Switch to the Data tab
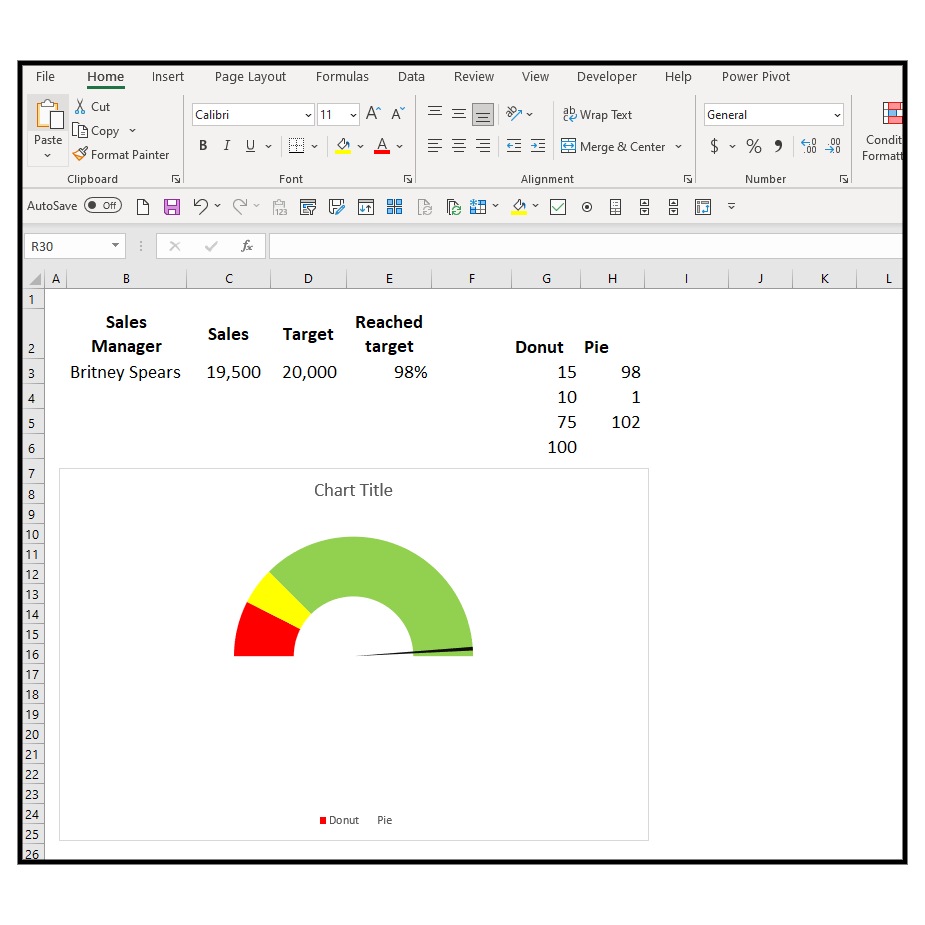This screenshot has width=925, height=925. point(411,77)
